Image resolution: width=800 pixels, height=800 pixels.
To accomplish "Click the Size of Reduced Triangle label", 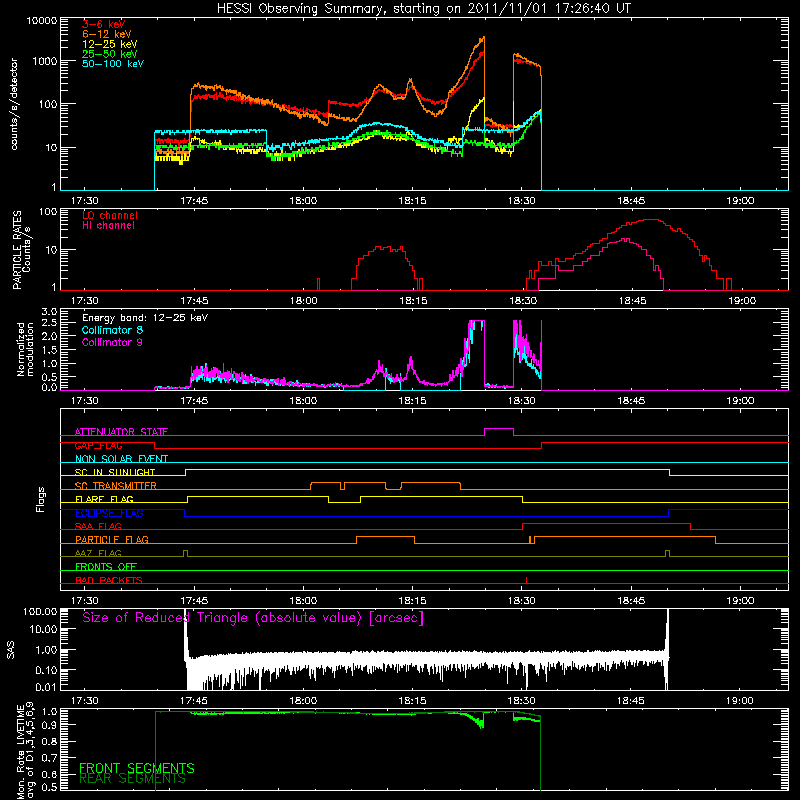I will coord(253,618).
